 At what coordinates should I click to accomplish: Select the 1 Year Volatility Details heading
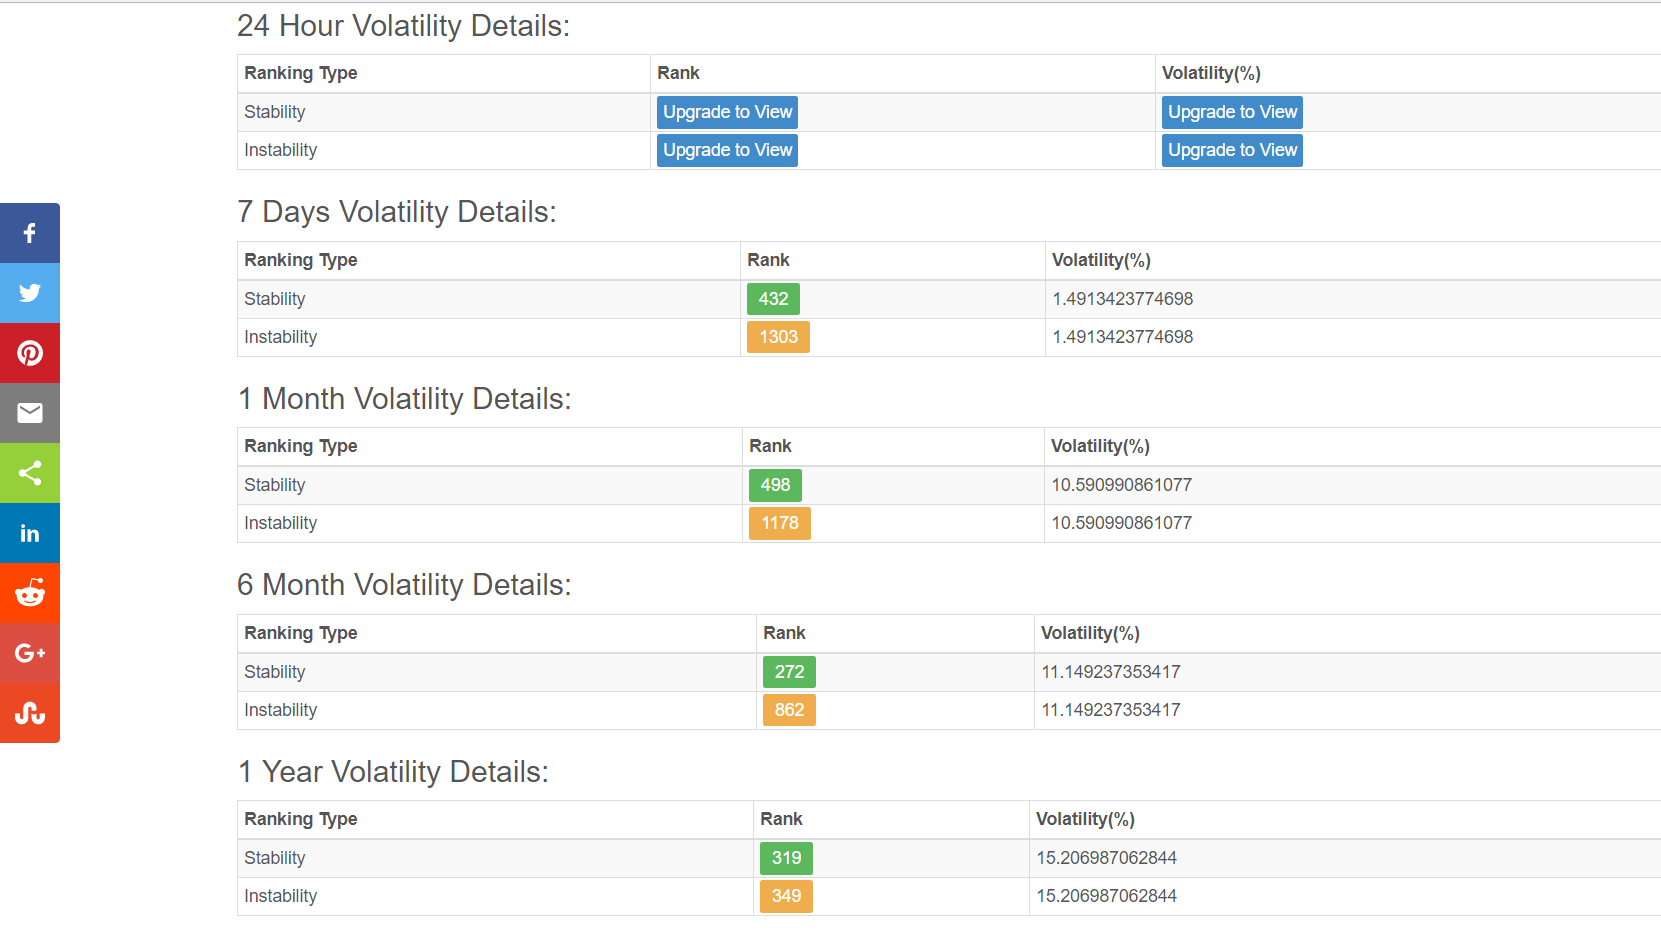click(x=393, y=772)
